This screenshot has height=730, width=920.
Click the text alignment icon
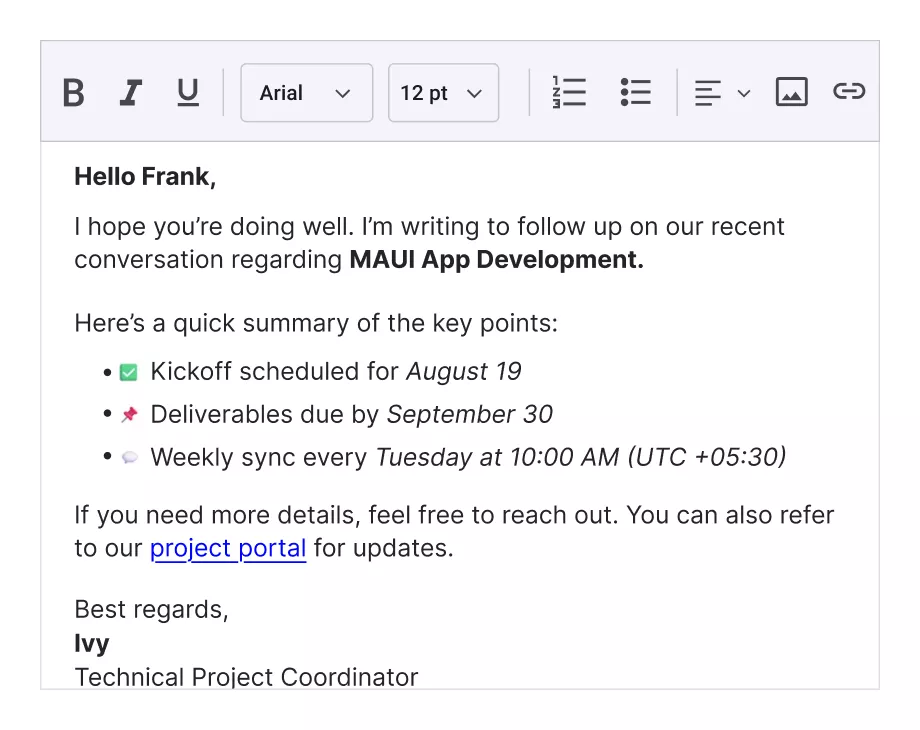(x=708, y=93)
